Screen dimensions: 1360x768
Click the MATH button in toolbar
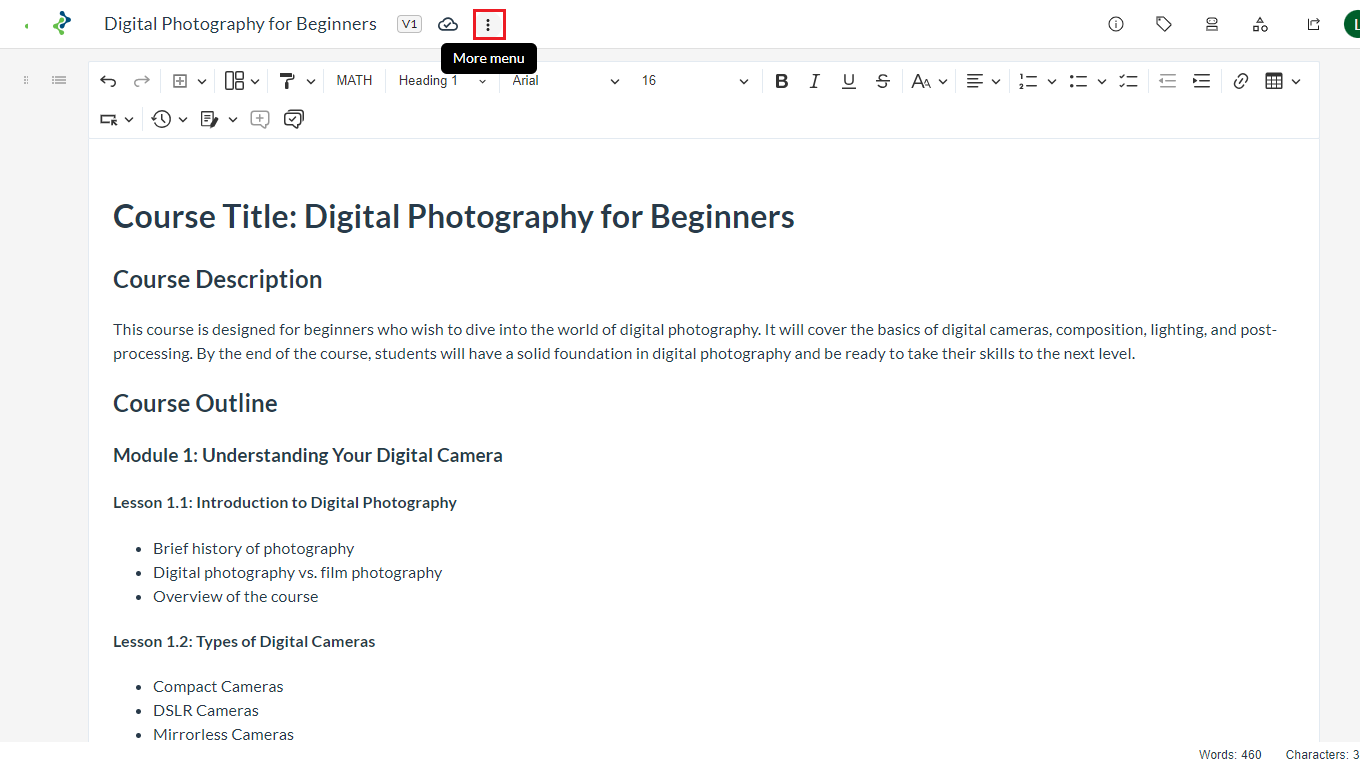[354, 81]
